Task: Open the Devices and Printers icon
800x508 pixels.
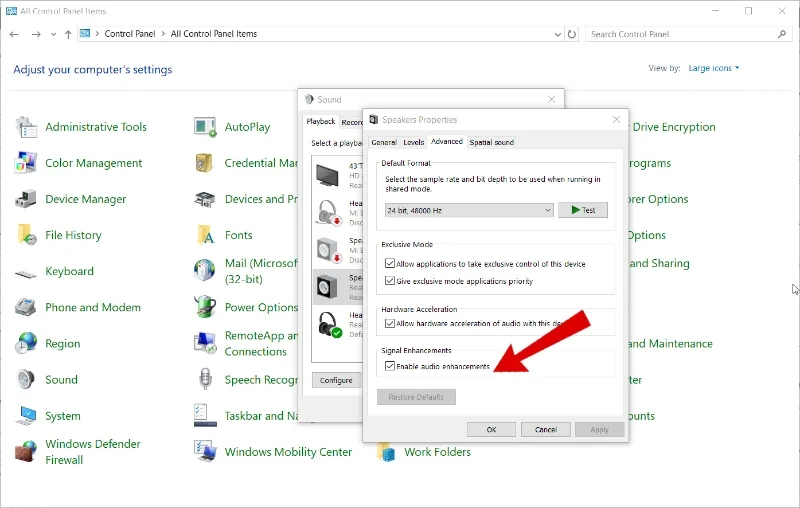Action: point(205,199)
